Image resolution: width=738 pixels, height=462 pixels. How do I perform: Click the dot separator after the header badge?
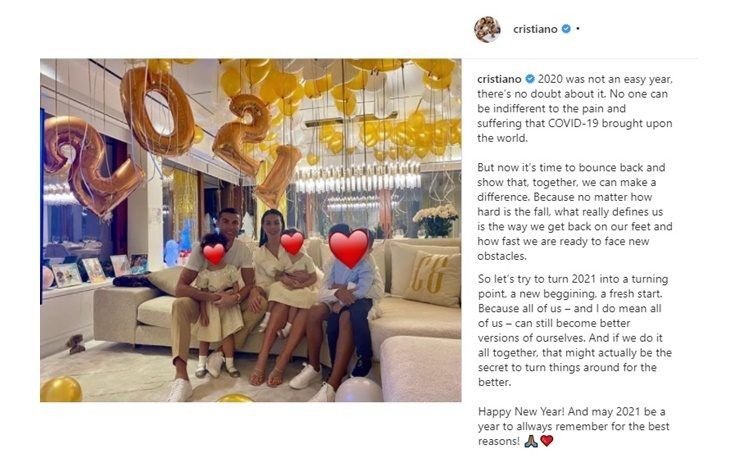coord(578,29)
